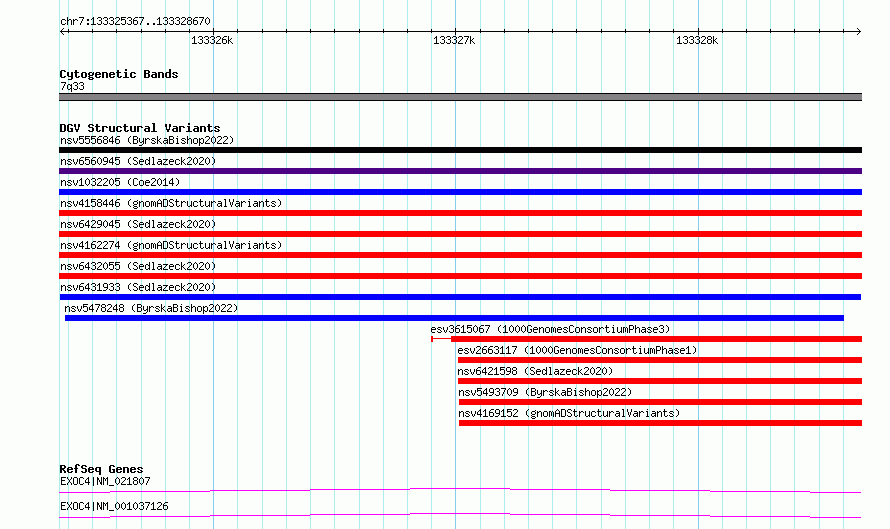Click the red nsv6421598 variant bar
Screen dimensions: 890x529
[x=660, y=381]
